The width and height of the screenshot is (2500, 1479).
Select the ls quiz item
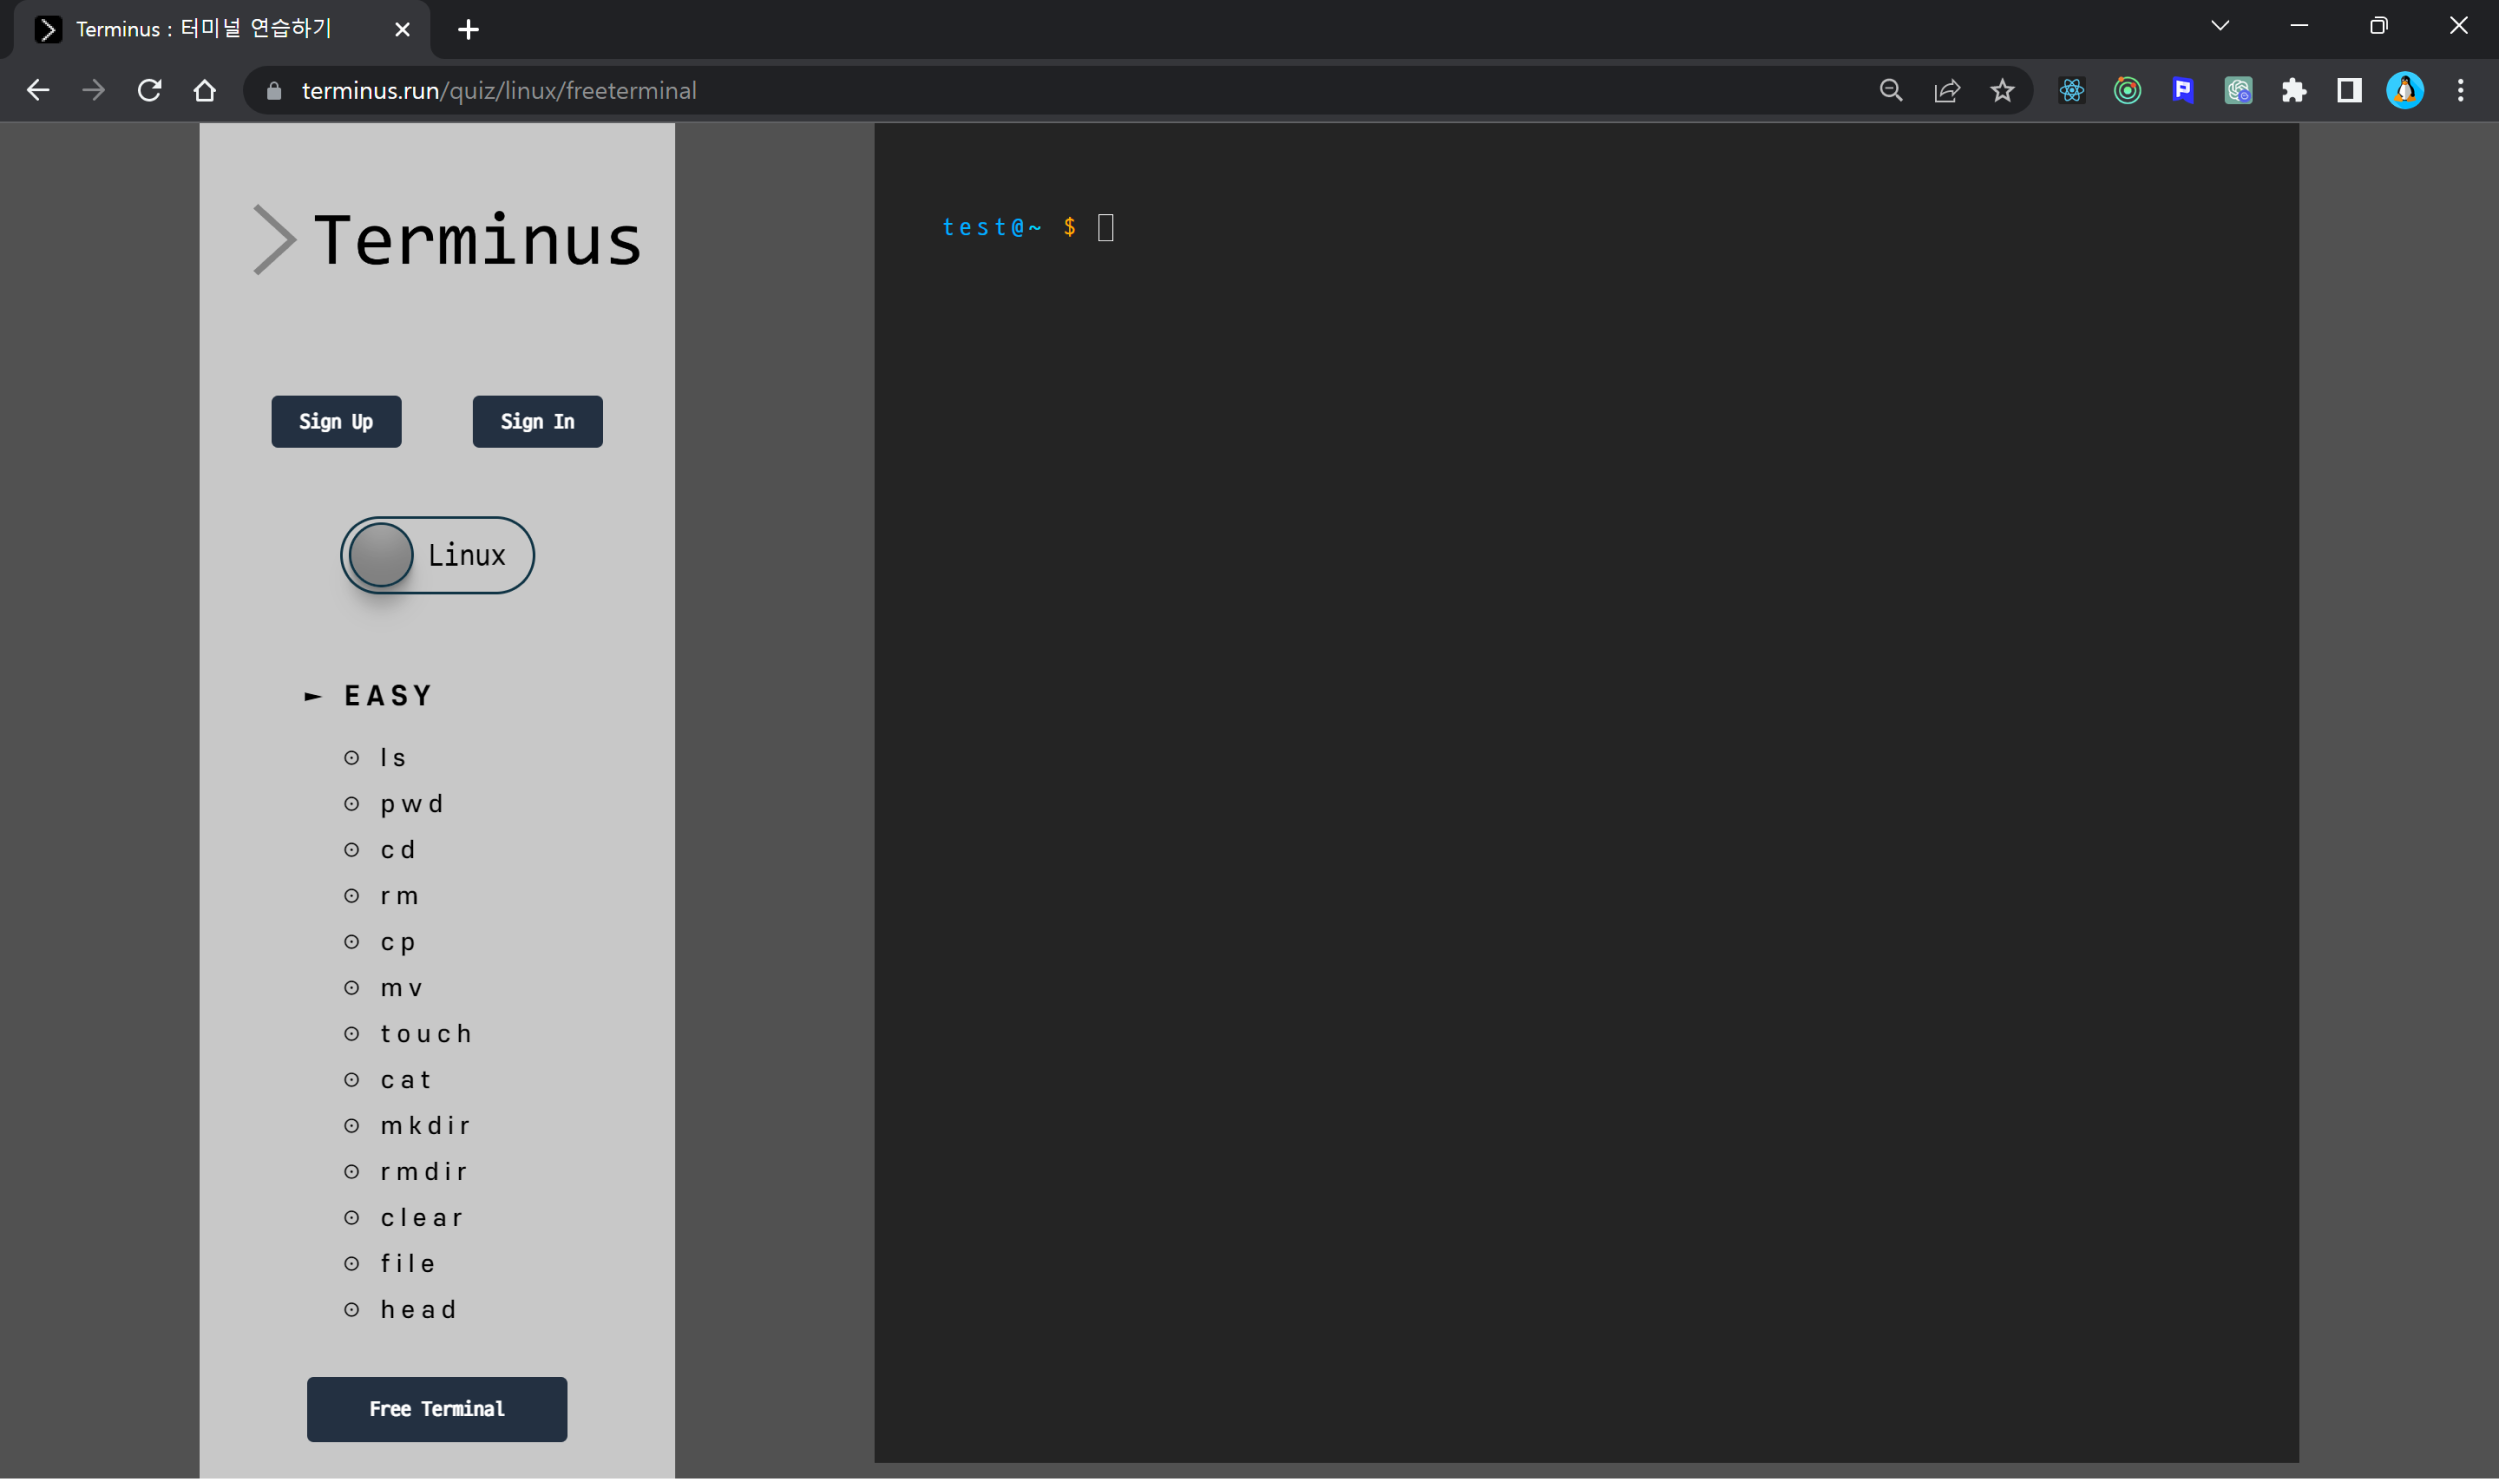click(393, 758)
